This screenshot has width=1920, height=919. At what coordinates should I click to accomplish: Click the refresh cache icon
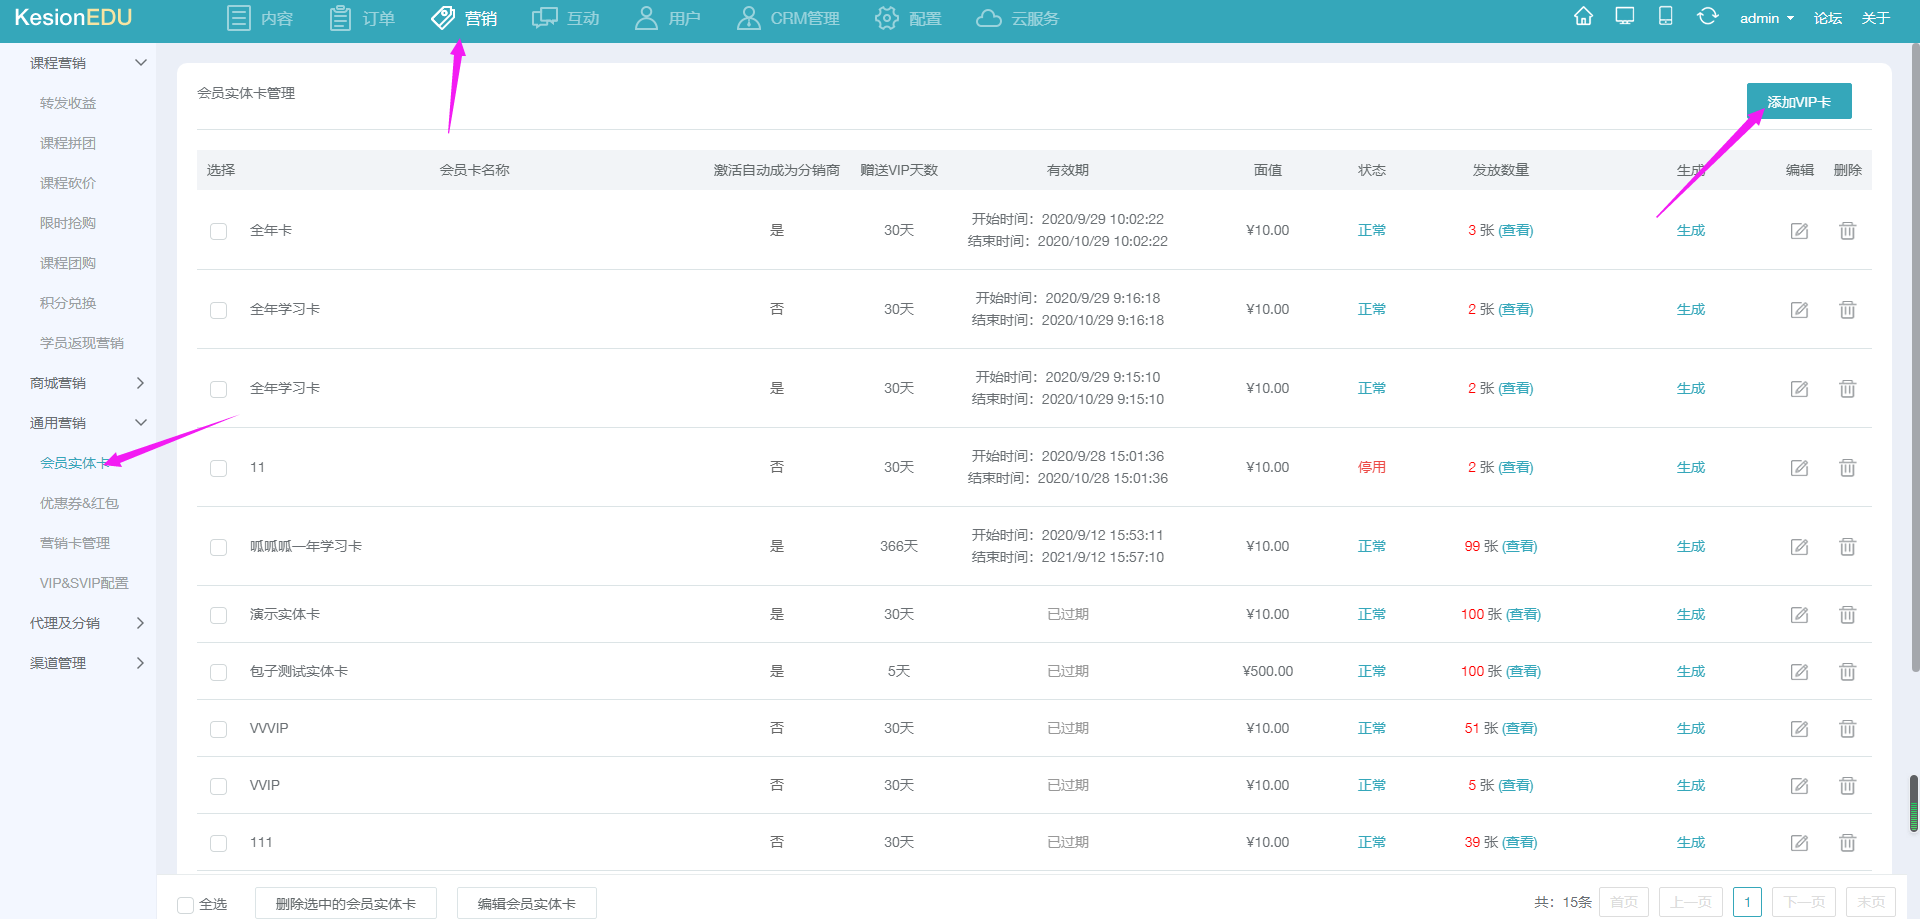(1707, 17)
